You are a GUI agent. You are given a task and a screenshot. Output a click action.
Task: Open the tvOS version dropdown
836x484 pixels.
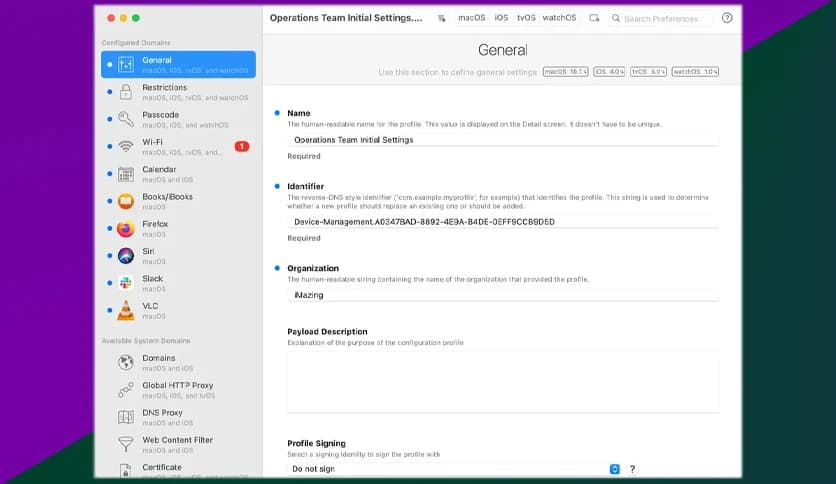click(x=648, y=71)
